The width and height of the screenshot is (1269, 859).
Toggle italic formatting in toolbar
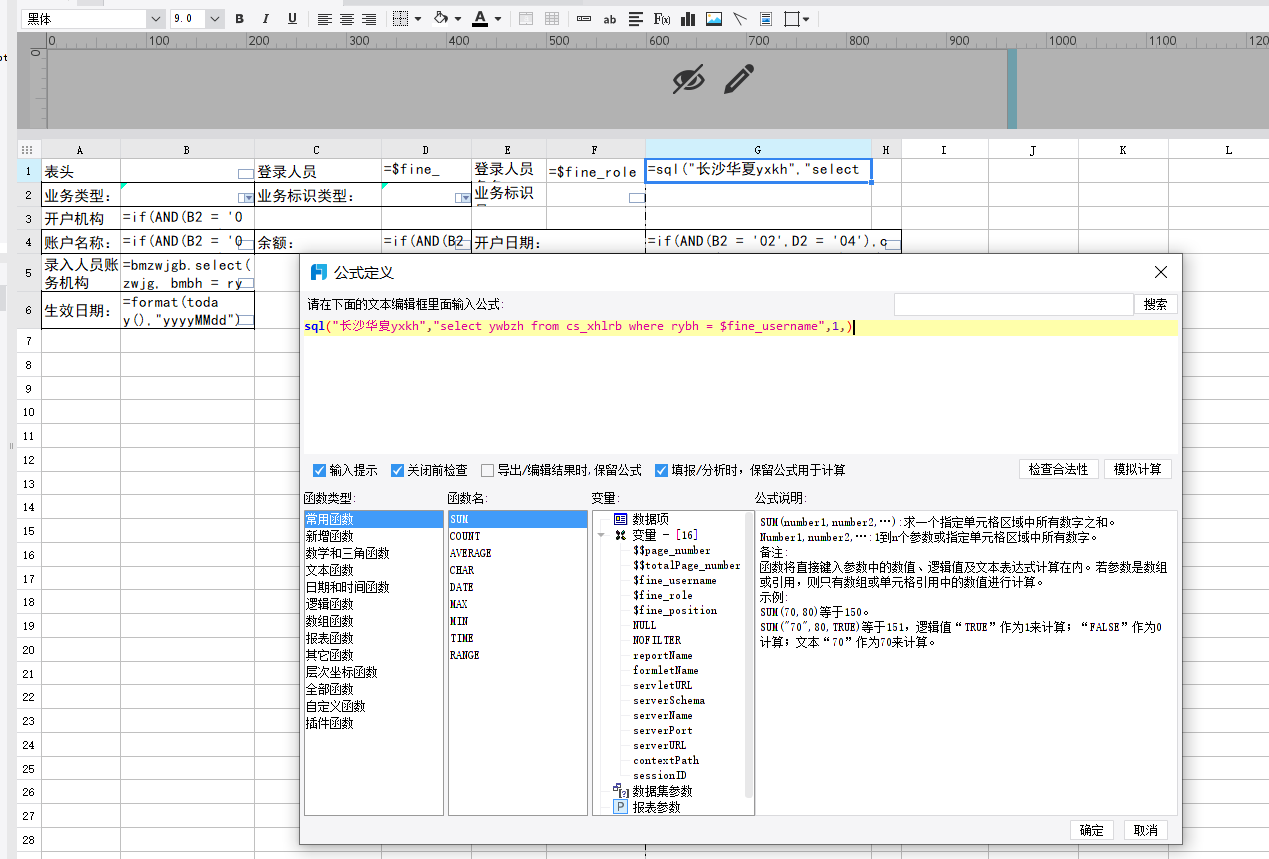(x=265, y=19)
